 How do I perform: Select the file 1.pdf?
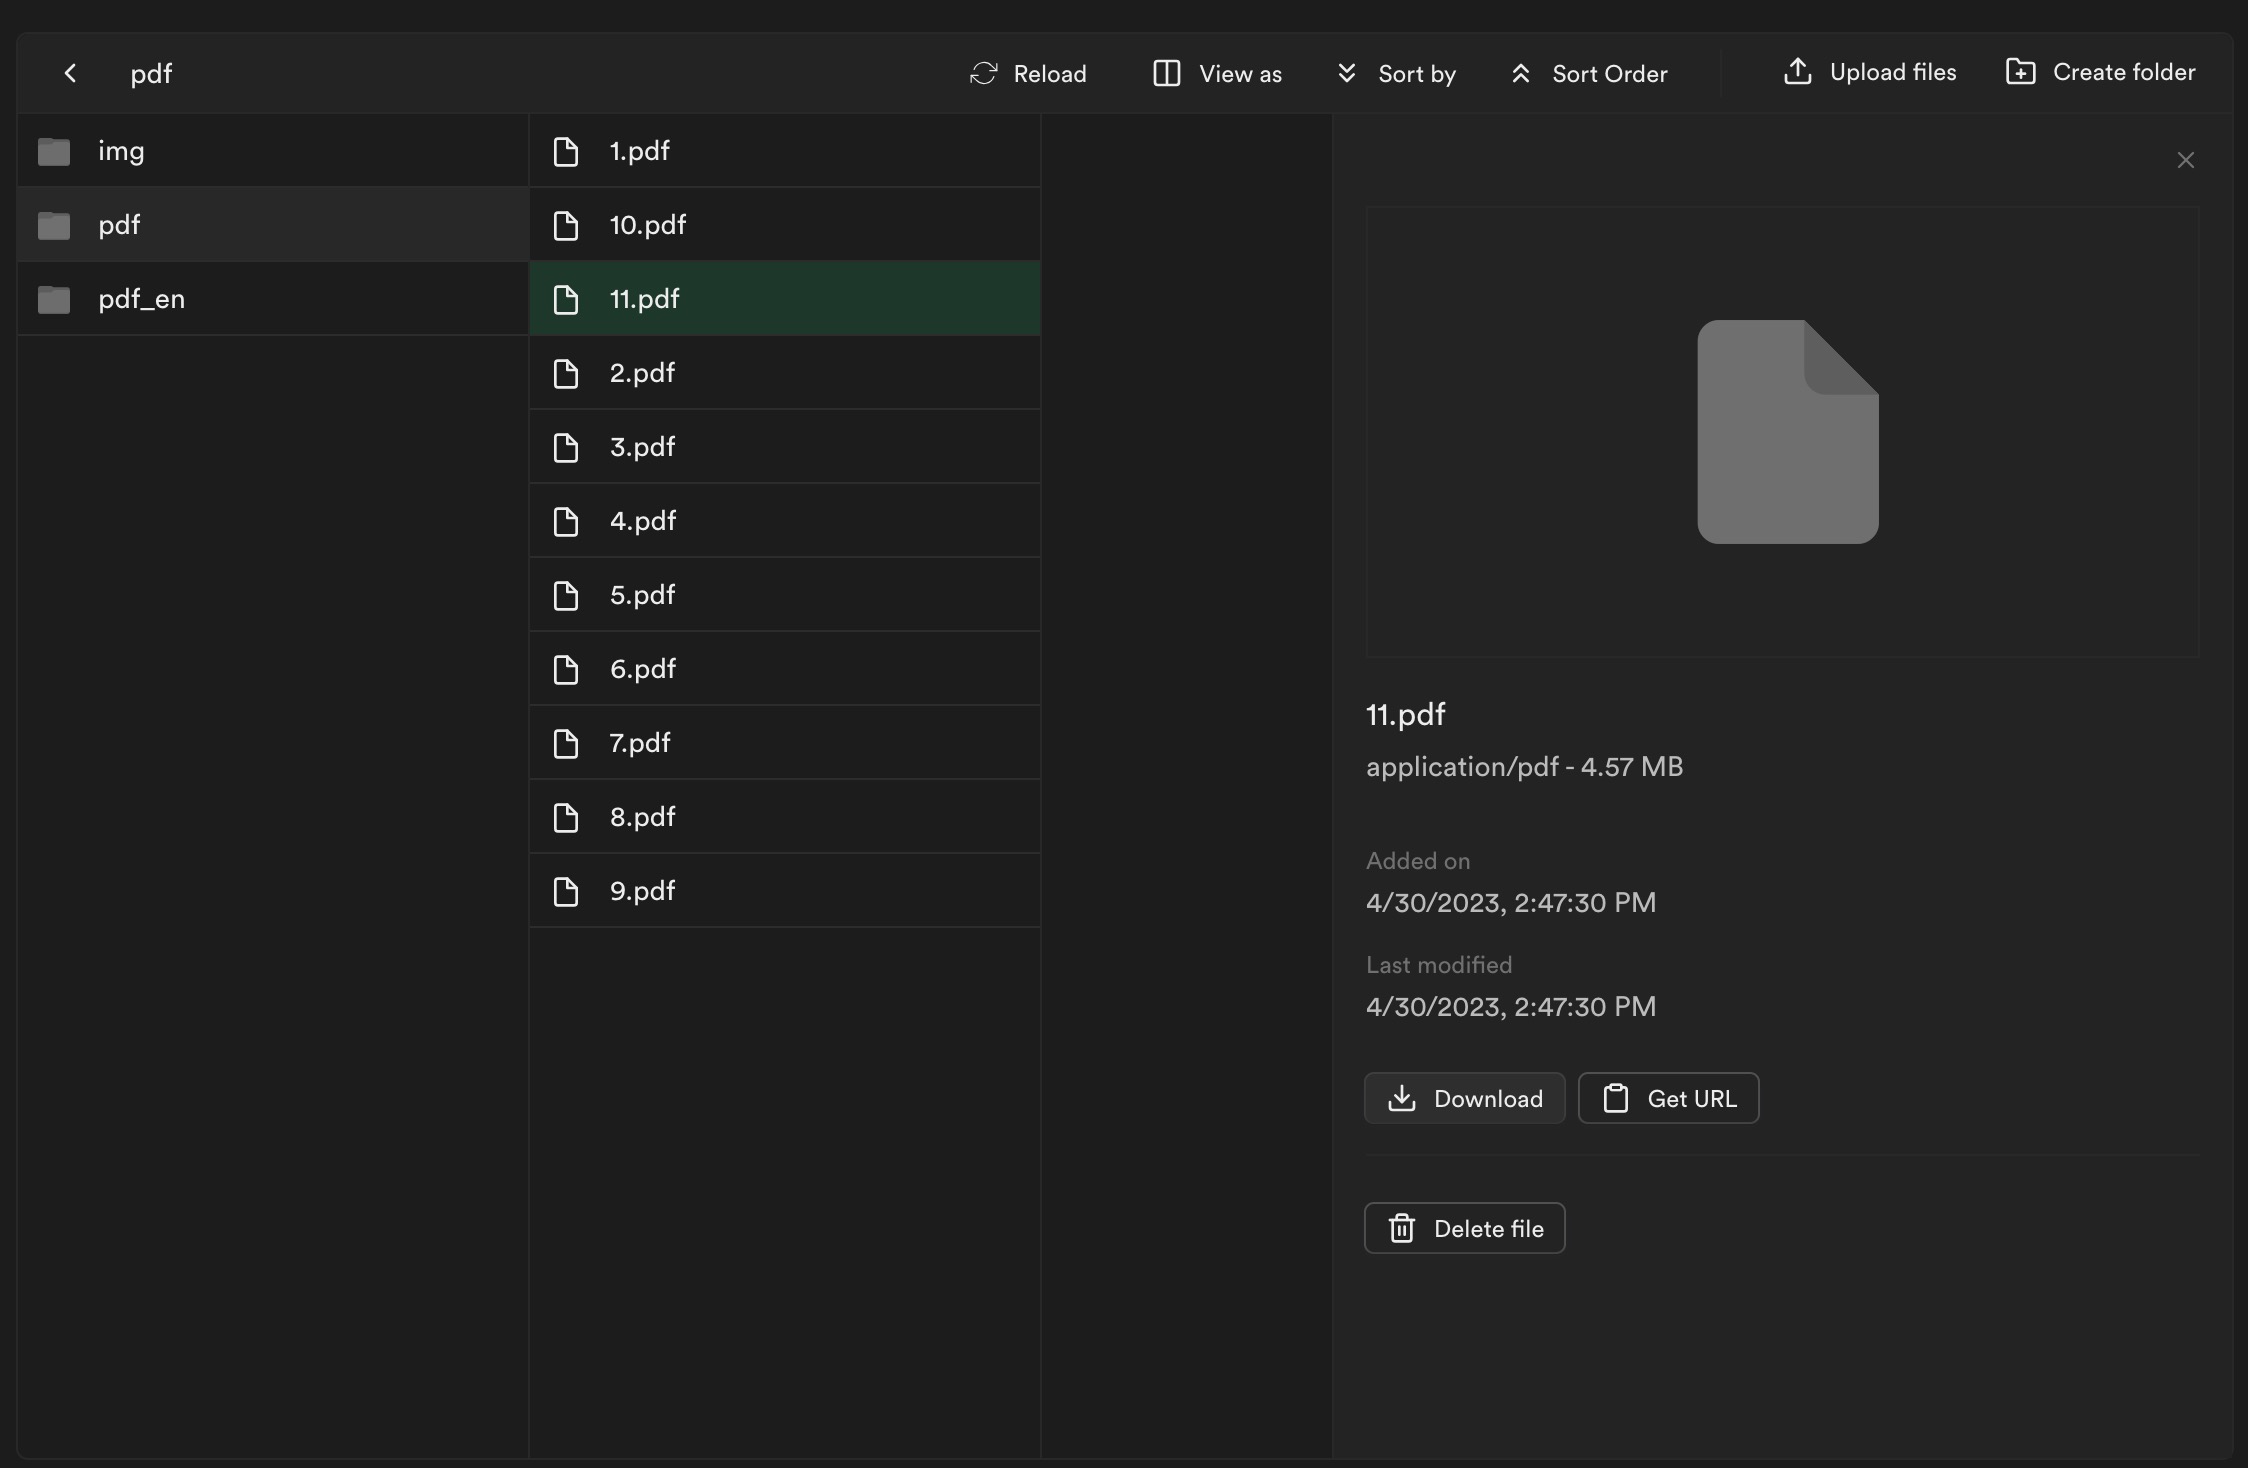pos(640,151)
